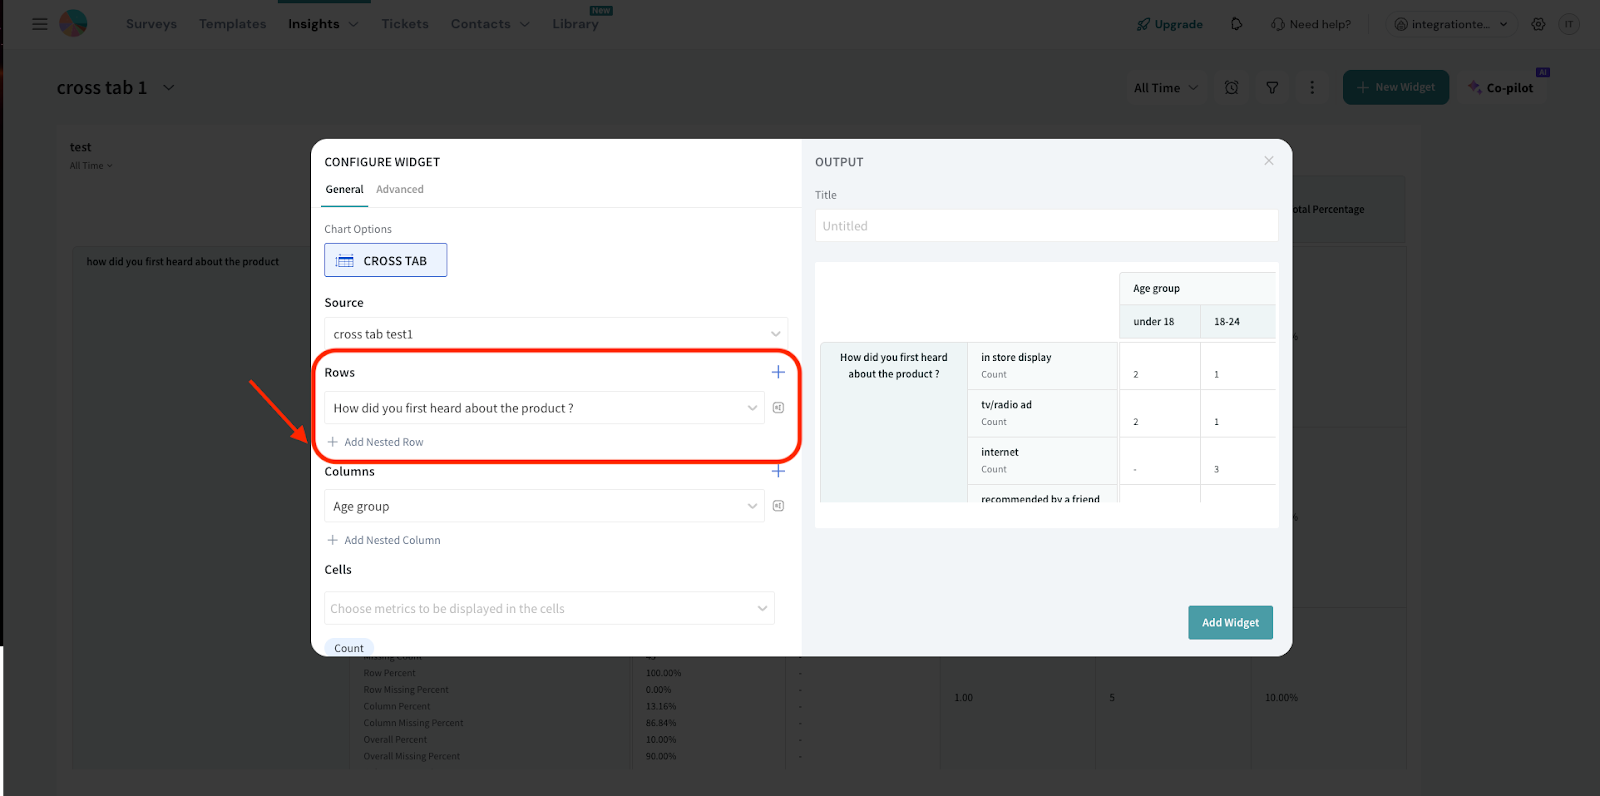Click the Add Widget button
This screenshot has width=1600, height=796.
click(1230, 622)
